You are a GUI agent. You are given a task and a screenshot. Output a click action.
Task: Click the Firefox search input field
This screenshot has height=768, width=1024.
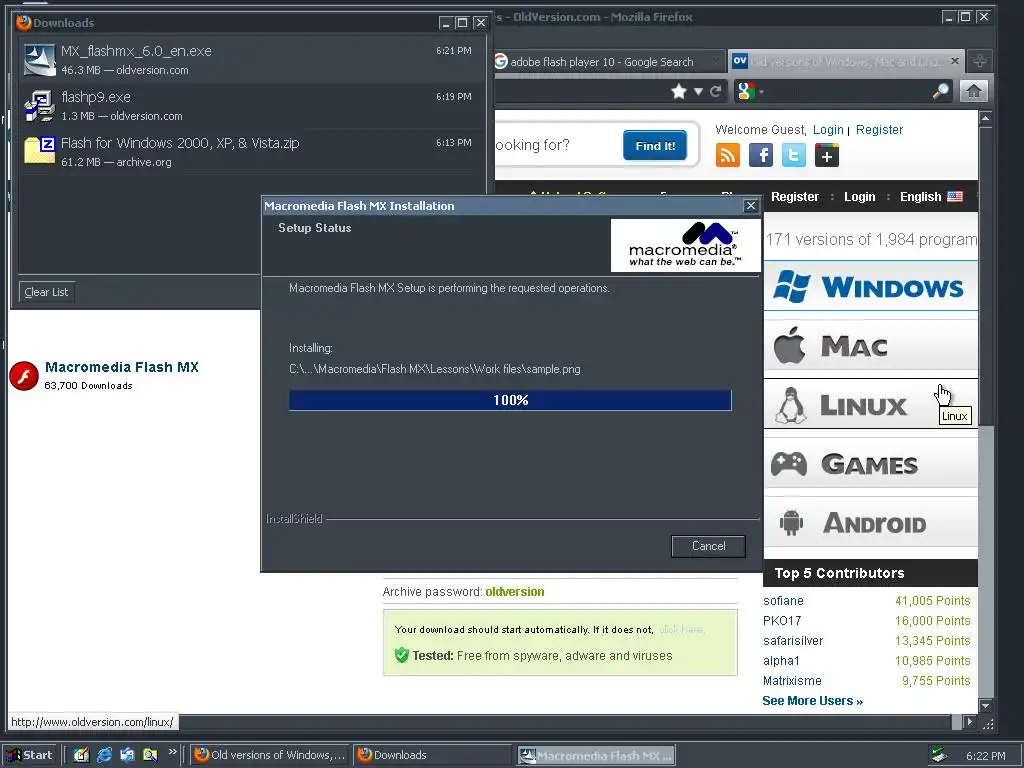[x=846, y=91]
